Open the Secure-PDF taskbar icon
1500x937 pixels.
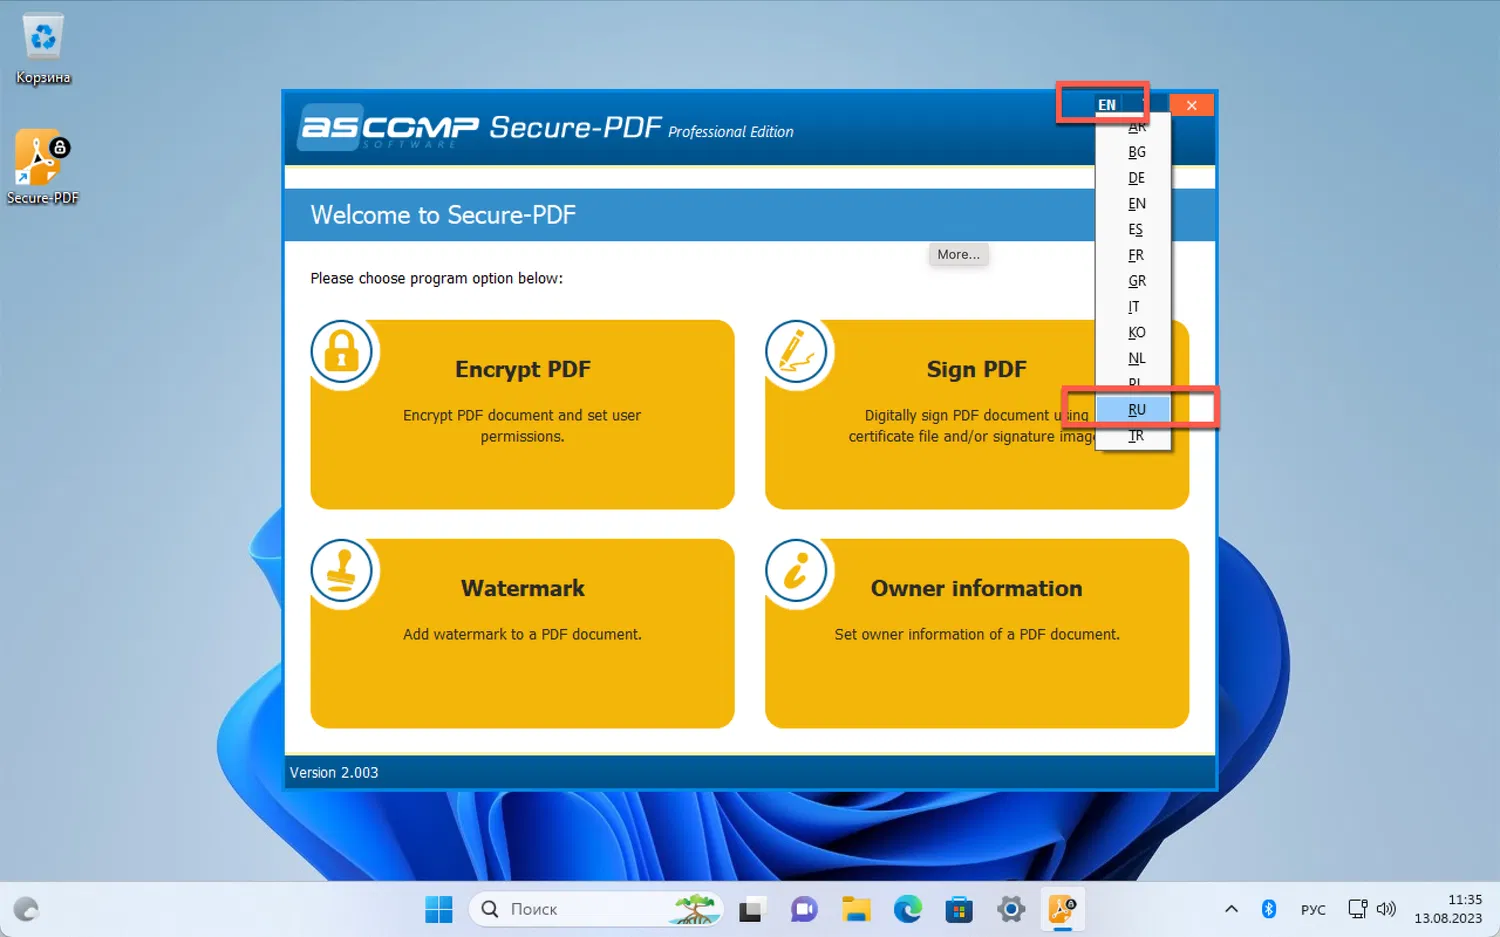[1062, 908]
